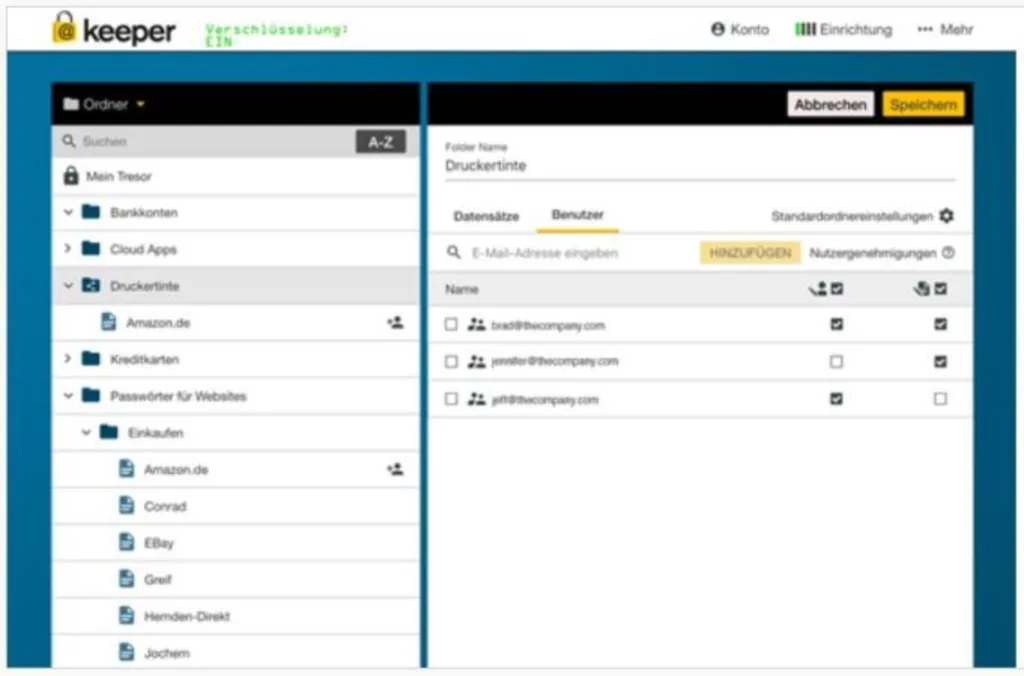Toggle the manage-records header checkbox

tap(940, 289)
